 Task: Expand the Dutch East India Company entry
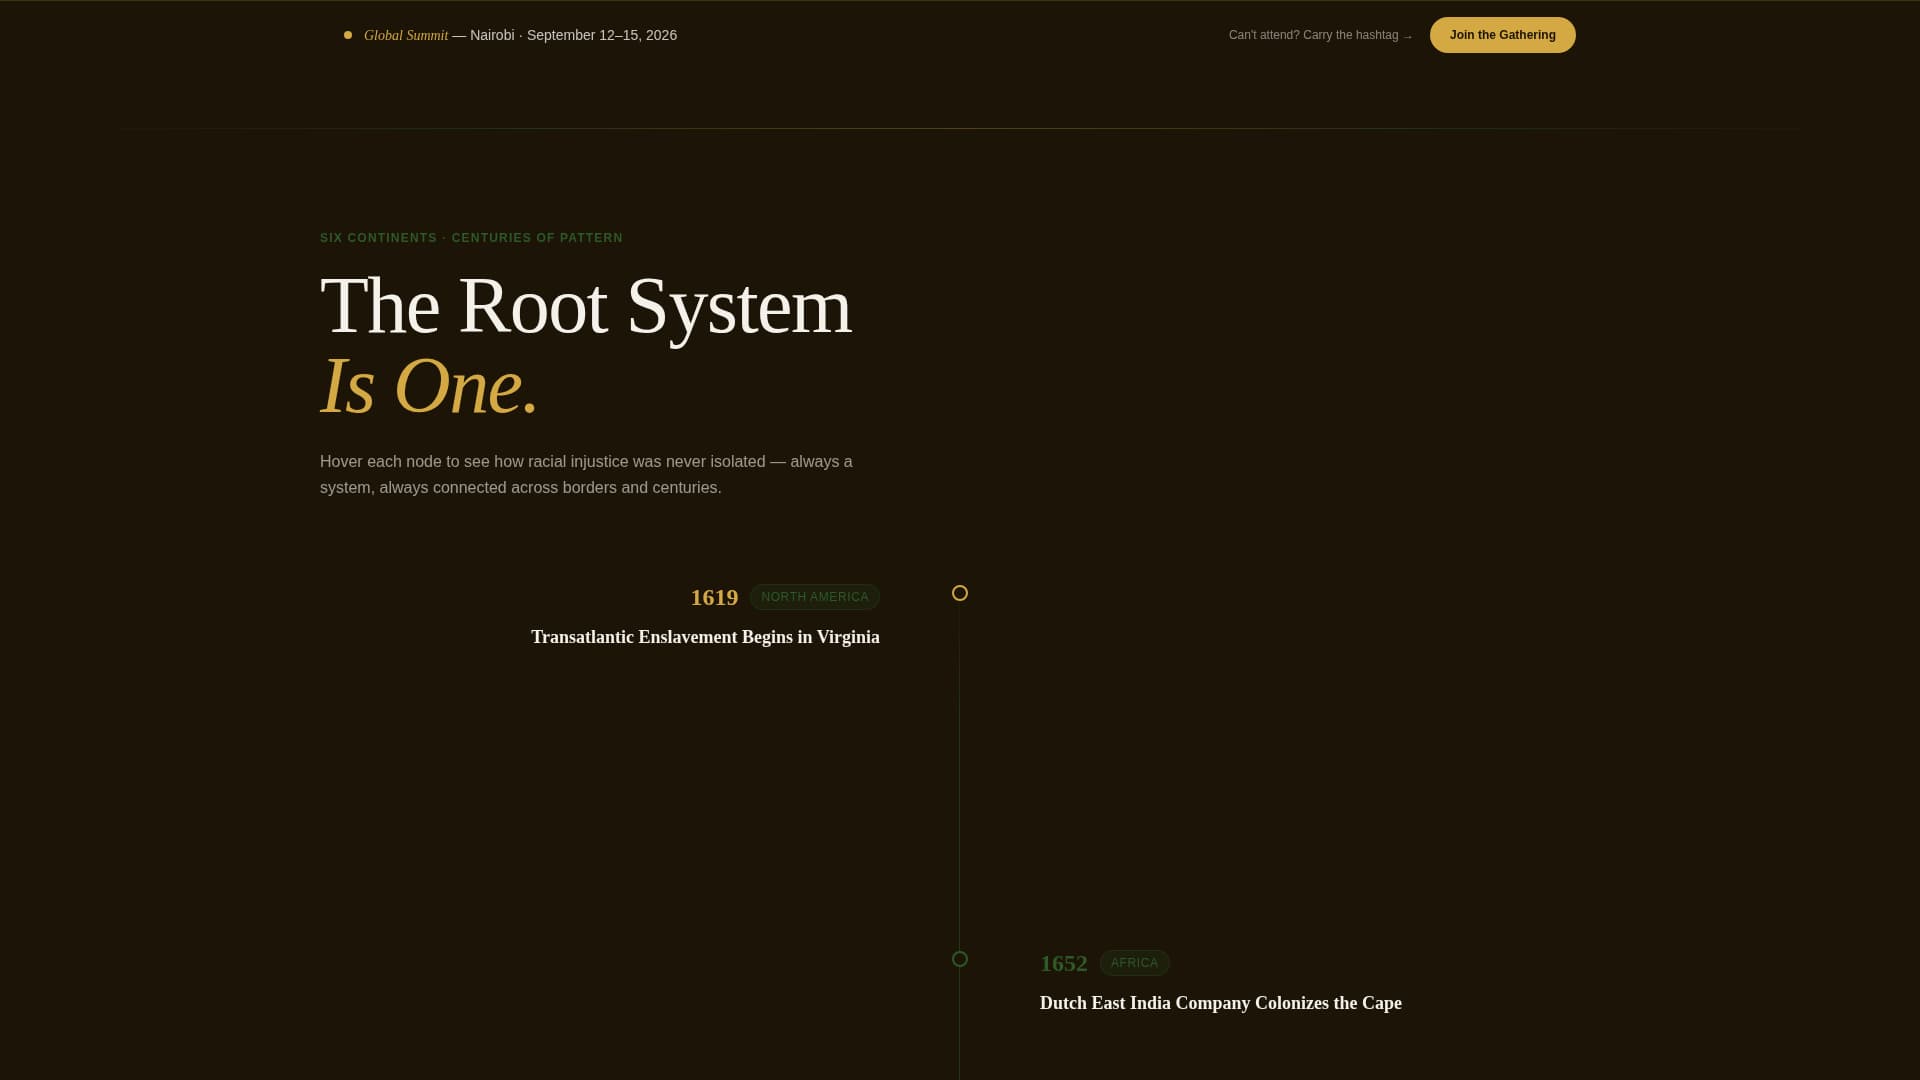(1220, 1003)
